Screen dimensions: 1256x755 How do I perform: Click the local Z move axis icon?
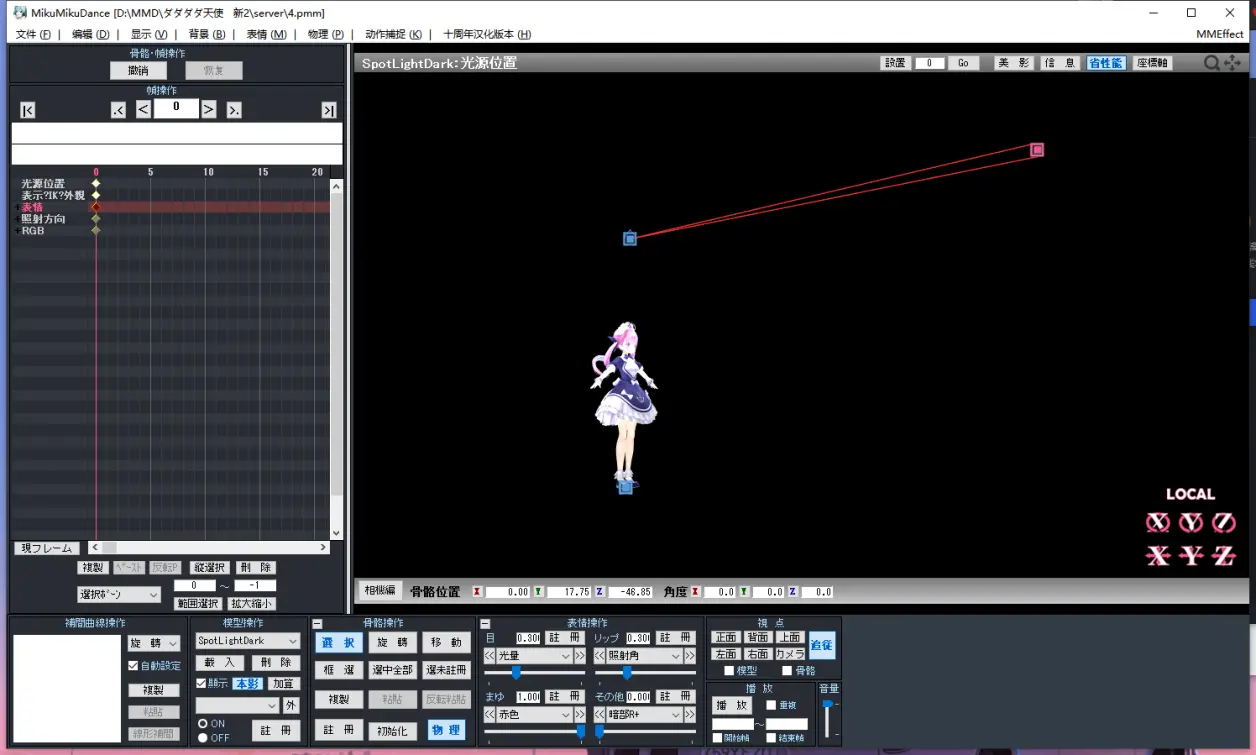click(1224, 556)
